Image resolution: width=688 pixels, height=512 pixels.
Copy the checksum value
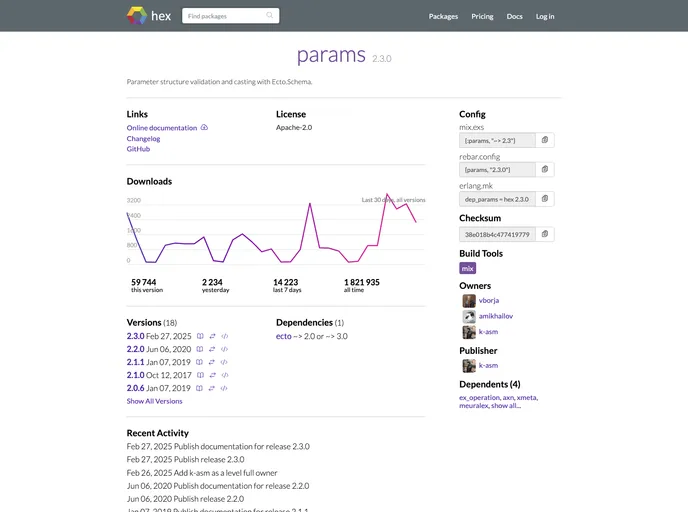[x=545, y=234]
